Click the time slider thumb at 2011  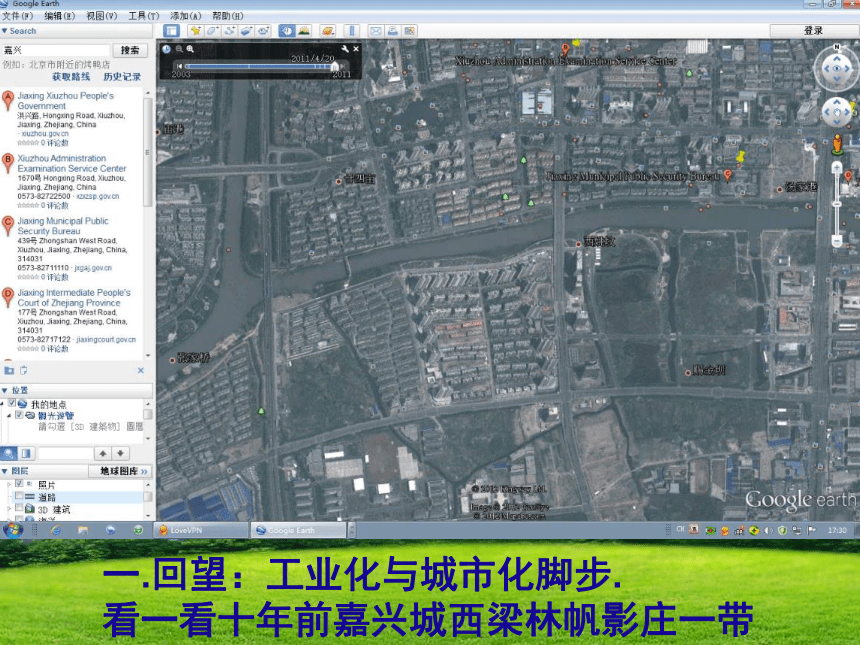tap(335, 66)
